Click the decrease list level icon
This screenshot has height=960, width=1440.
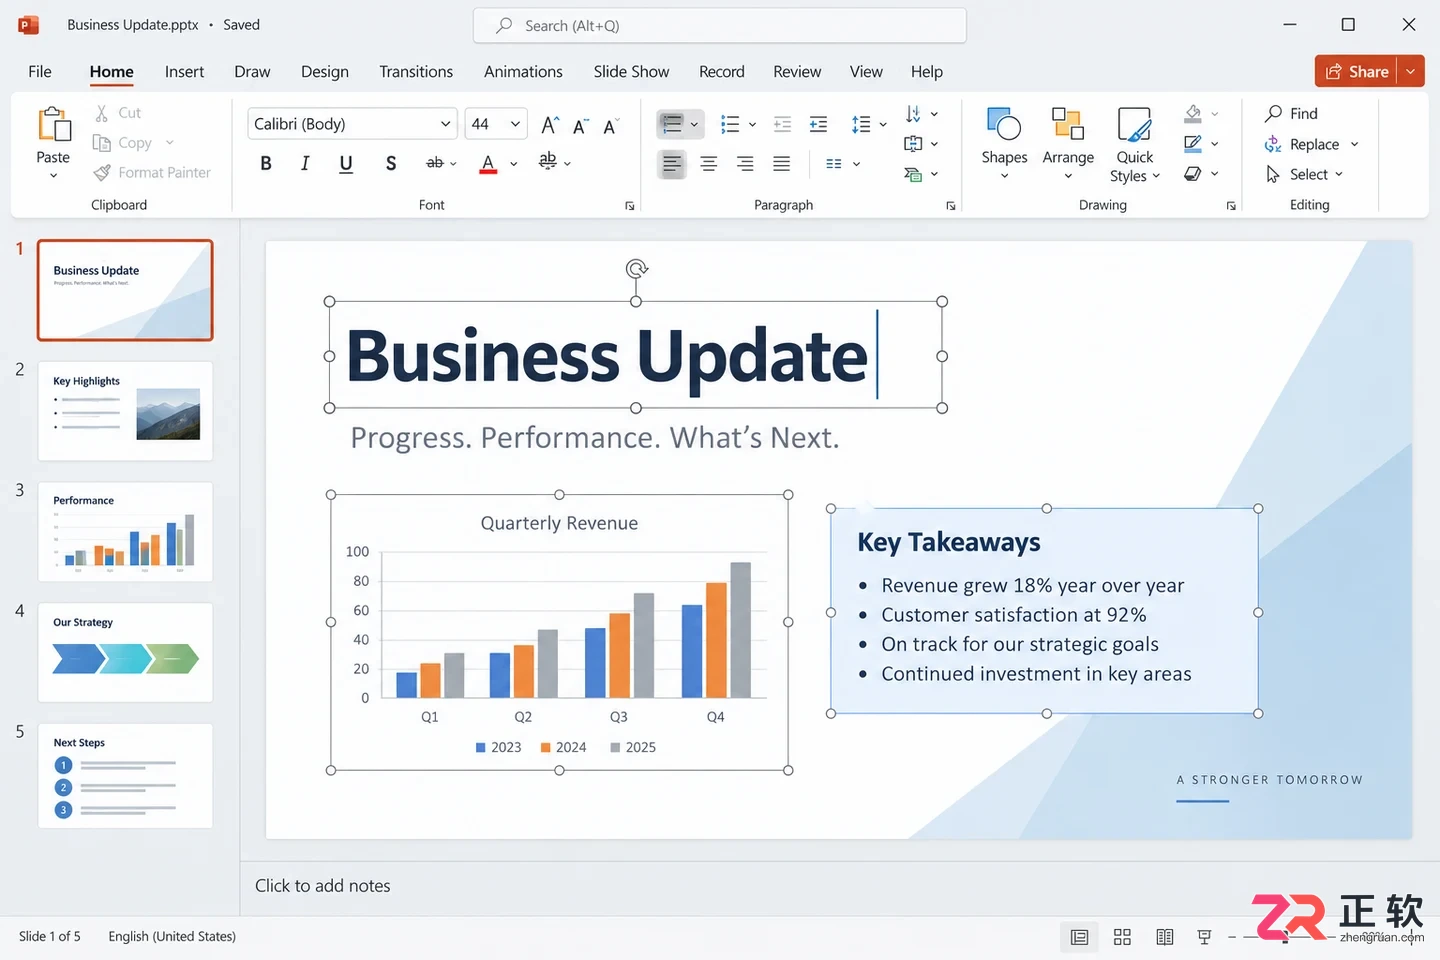tap(782, 124)
